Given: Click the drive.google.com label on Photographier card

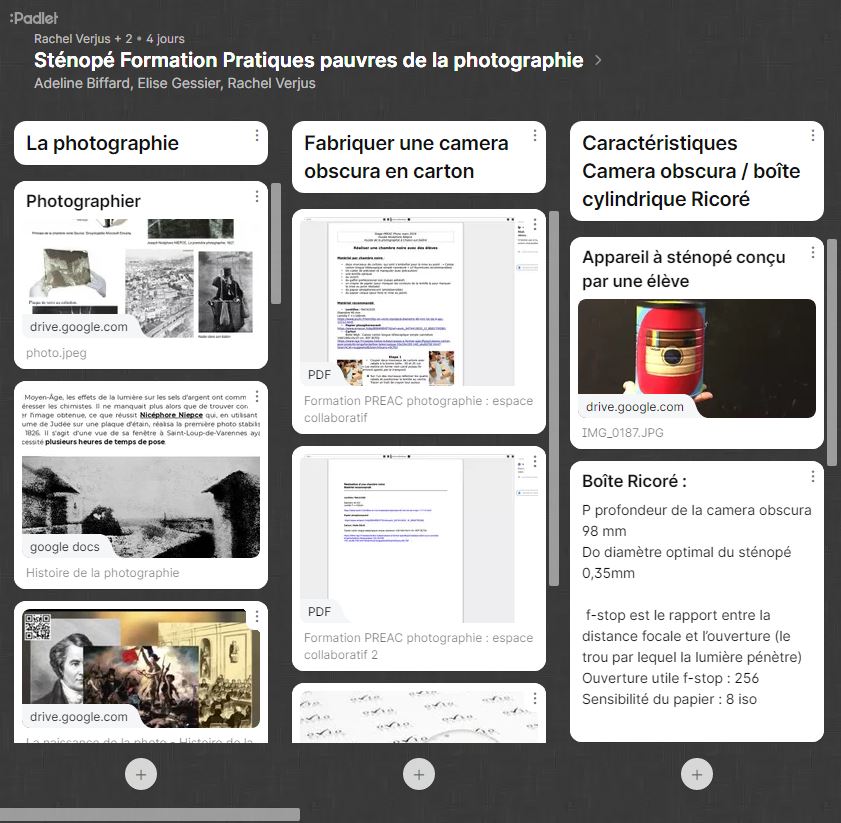Looking at the screenshot, I should point(79,327).
